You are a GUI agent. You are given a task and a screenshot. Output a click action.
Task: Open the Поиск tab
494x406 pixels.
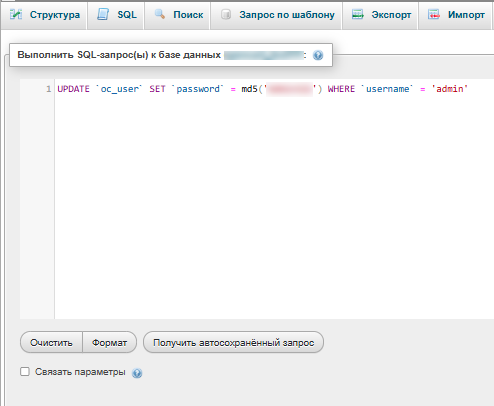(178, 15)
